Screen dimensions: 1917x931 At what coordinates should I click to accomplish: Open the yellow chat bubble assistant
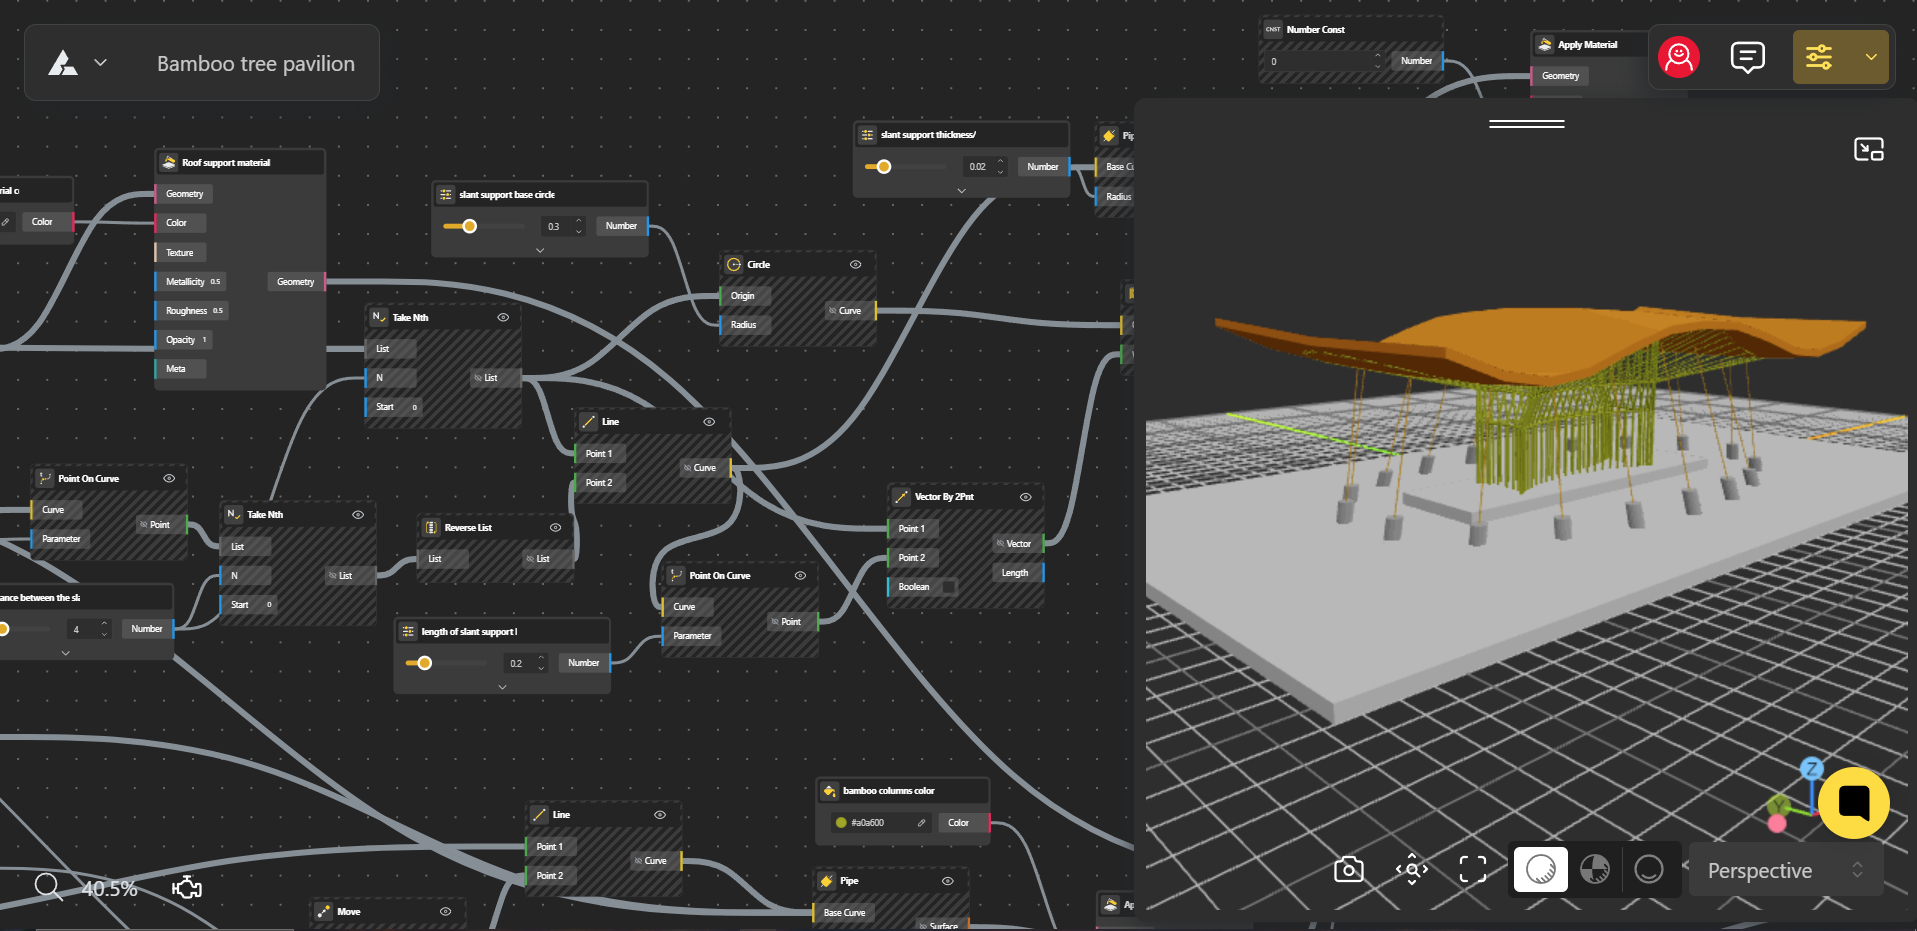(1854, 802)
